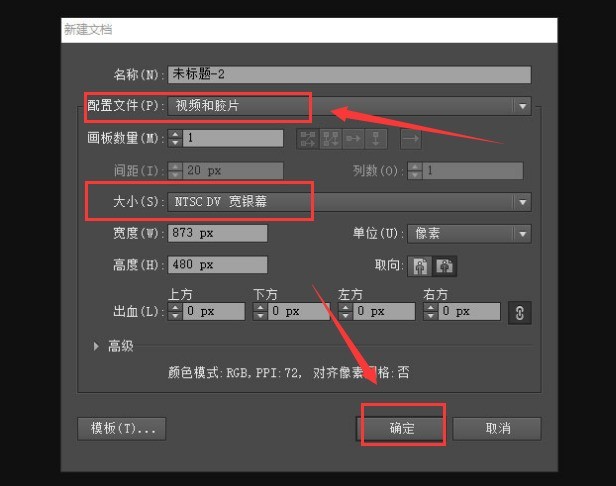Viewport: 616px width, 486px height.
Task: Open the 配置文件 profile dropdown
Action: tap(349, 106)
